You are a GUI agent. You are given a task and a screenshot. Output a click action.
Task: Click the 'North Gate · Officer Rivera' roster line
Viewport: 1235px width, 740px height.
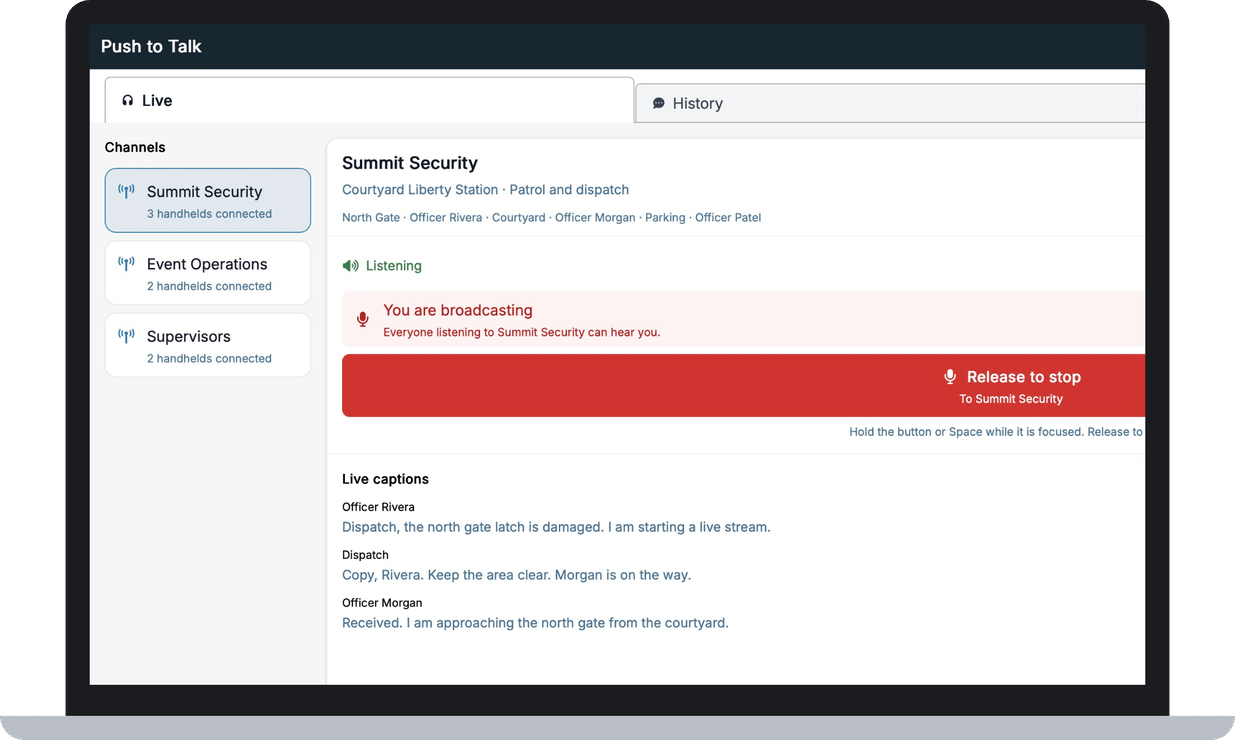551,217
